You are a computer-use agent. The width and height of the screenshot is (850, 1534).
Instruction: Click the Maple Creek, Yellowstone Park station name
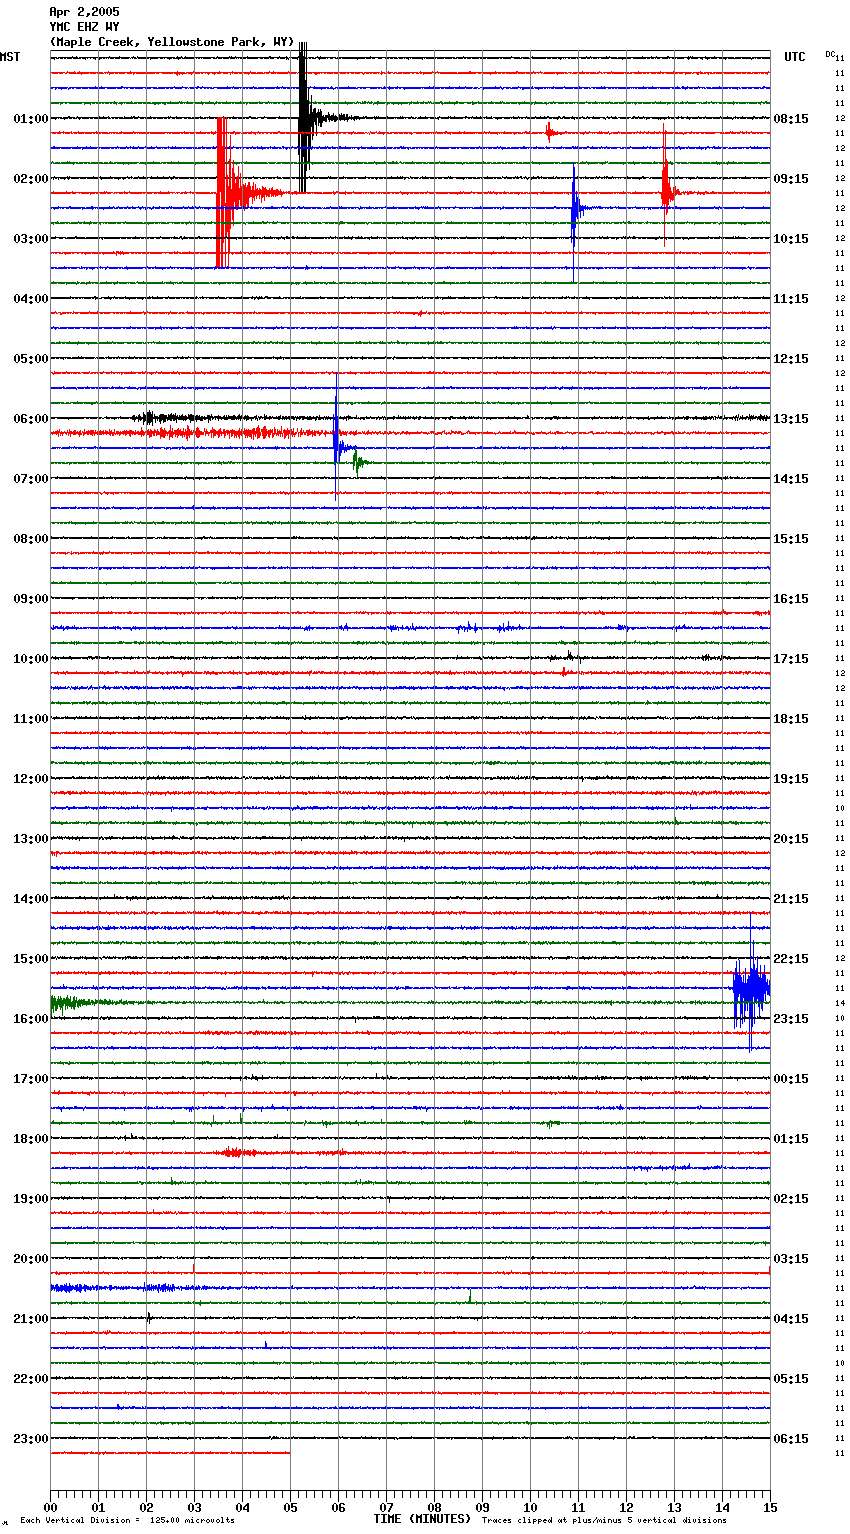point(172,42)
